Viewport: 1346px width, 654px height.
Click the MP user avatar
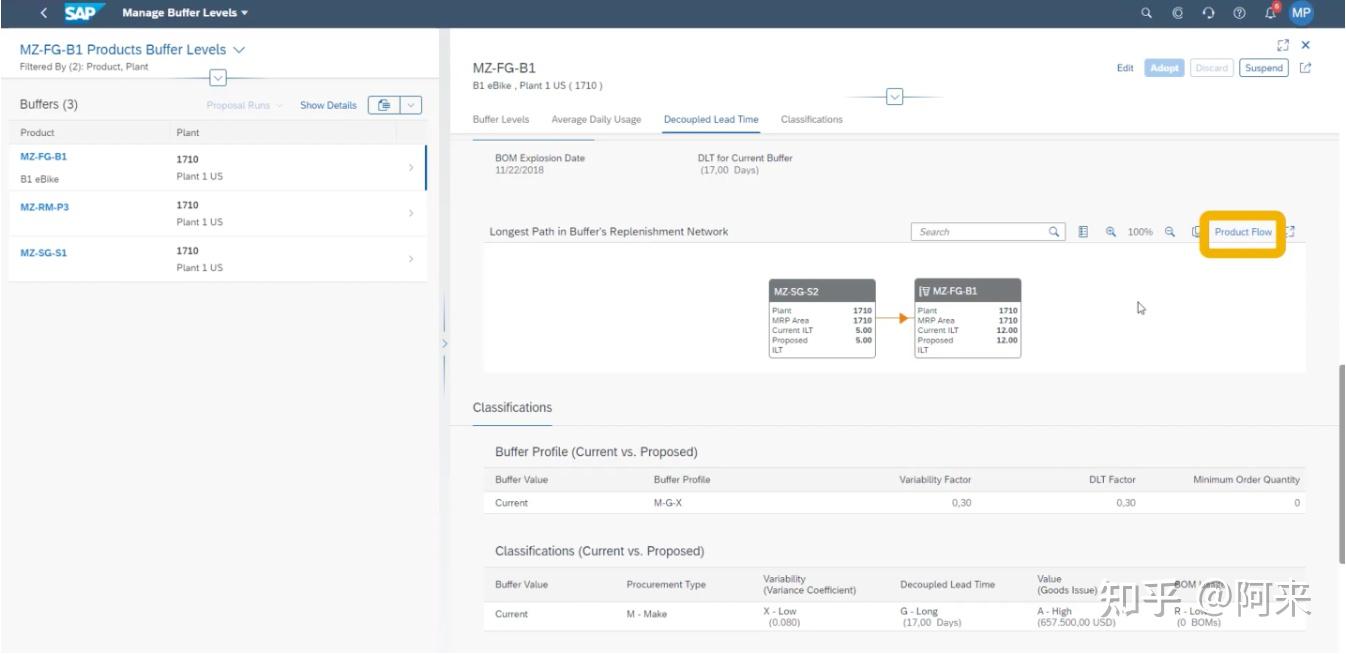(1300, 13)
